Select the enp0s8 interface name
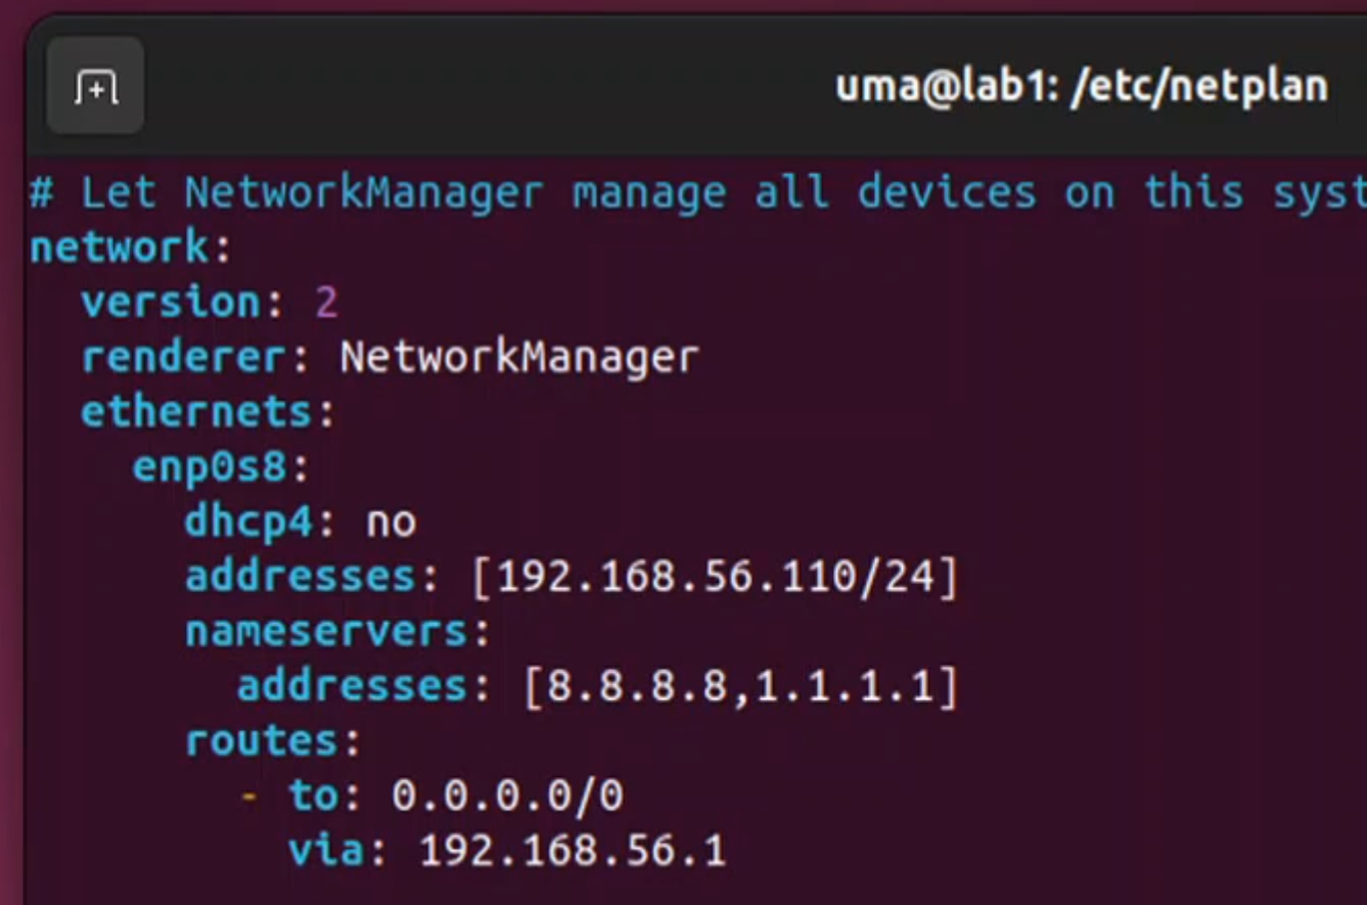This screenshot has height=905, width=1367. click(209, 467)
